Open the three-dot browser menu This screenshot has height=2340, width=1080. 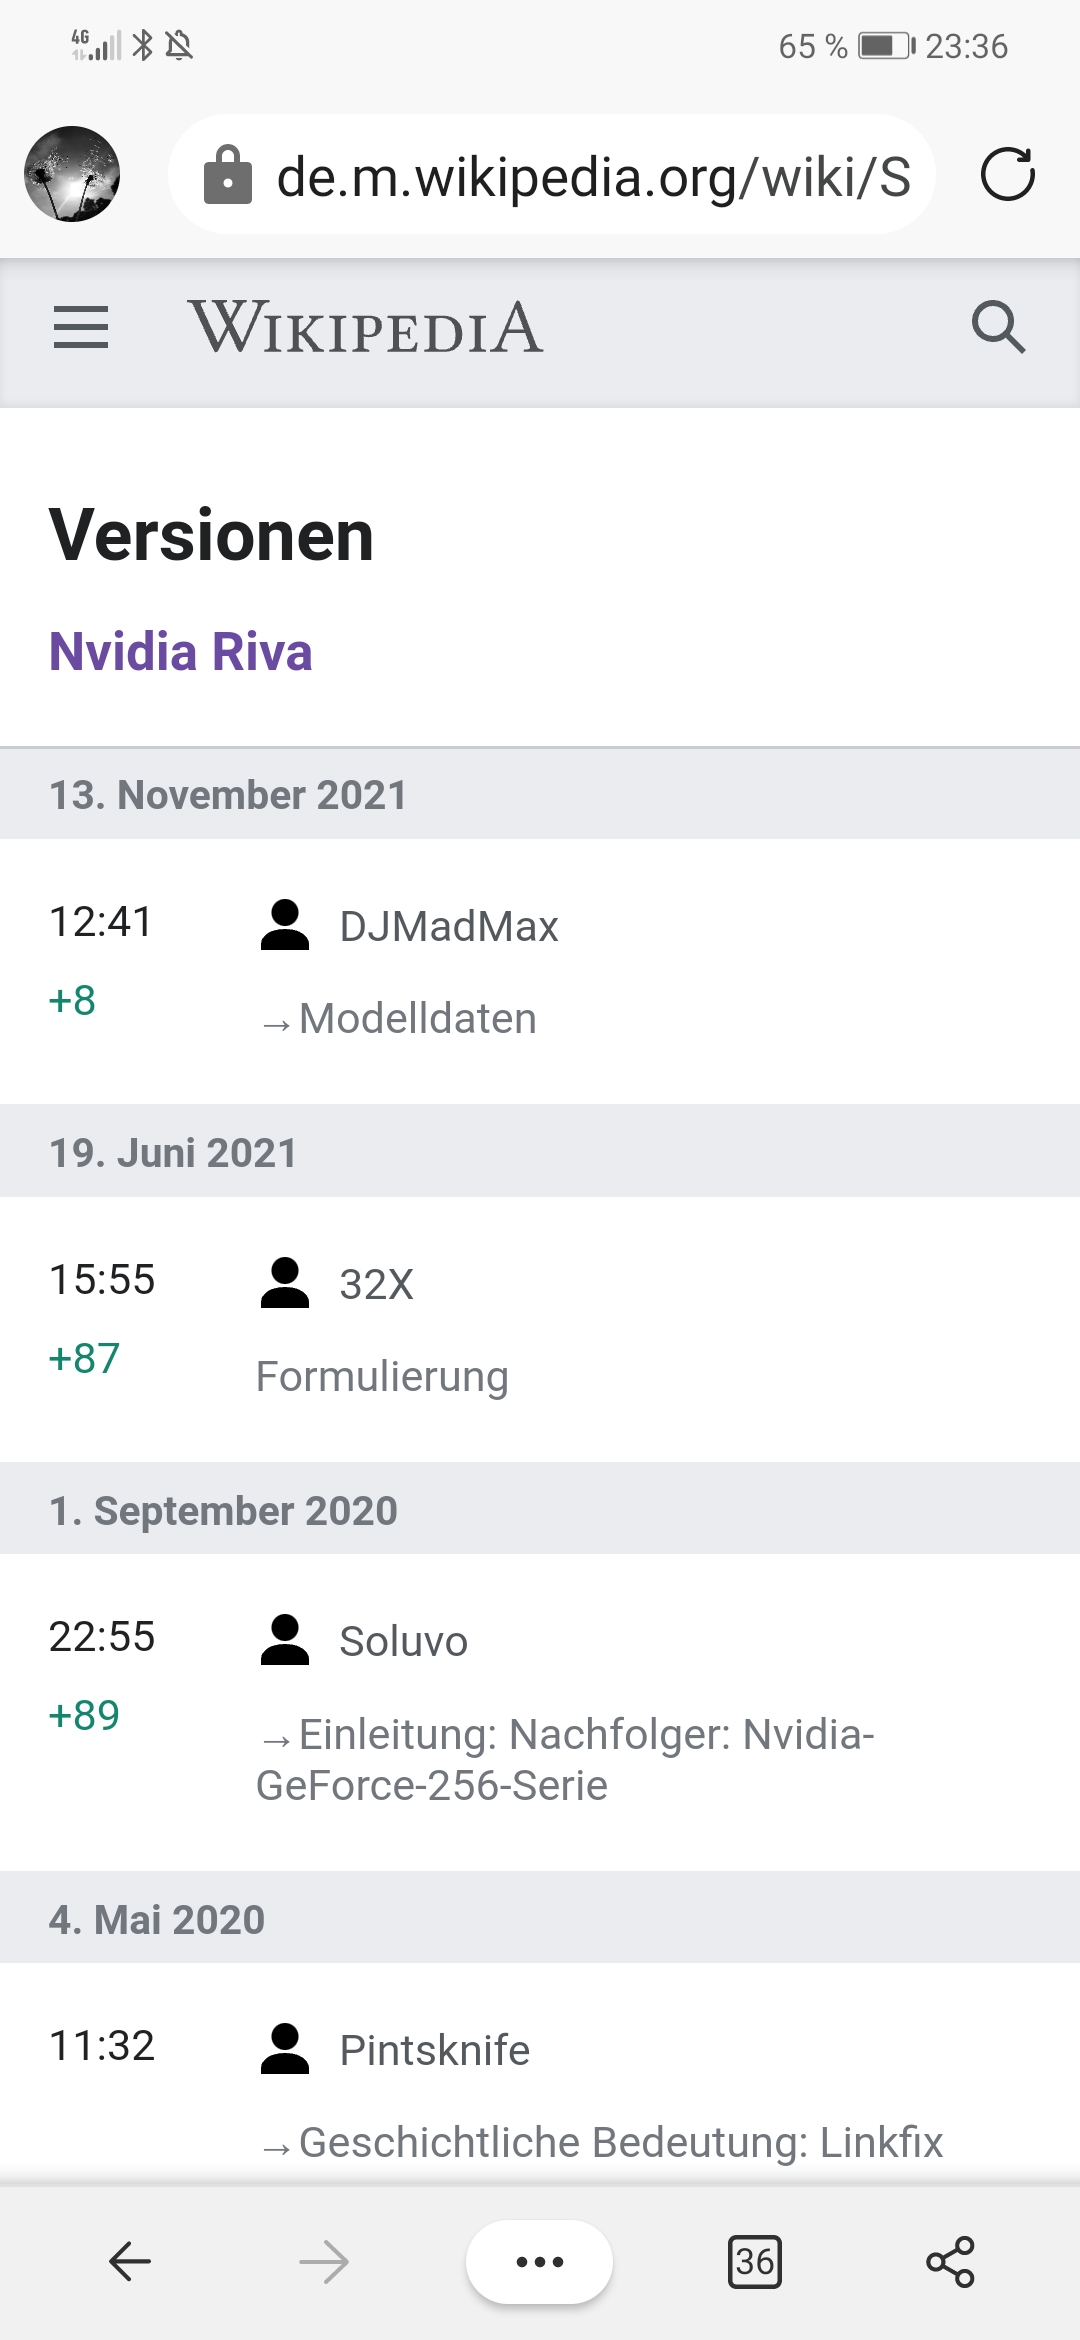[539, 2261]
